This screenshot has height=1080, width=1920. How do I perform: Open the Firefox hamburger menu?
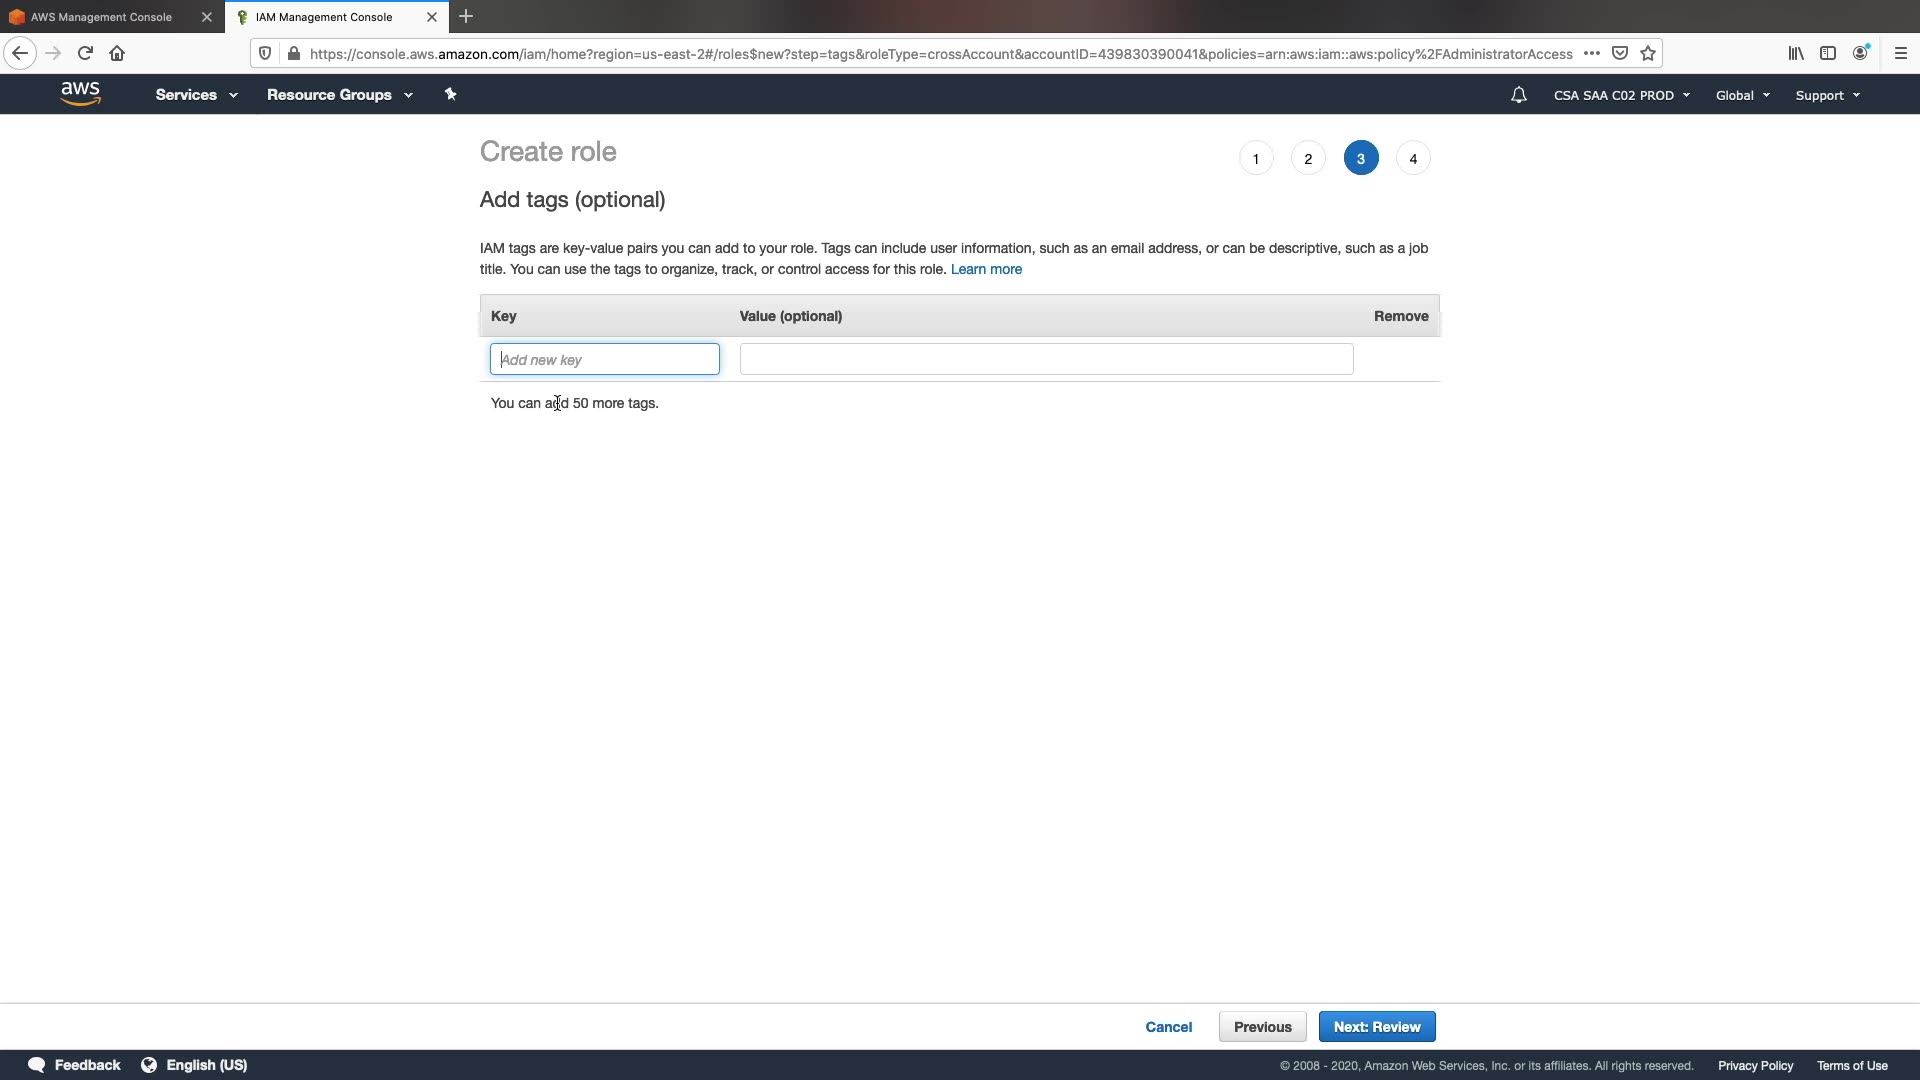(1900, 53)
